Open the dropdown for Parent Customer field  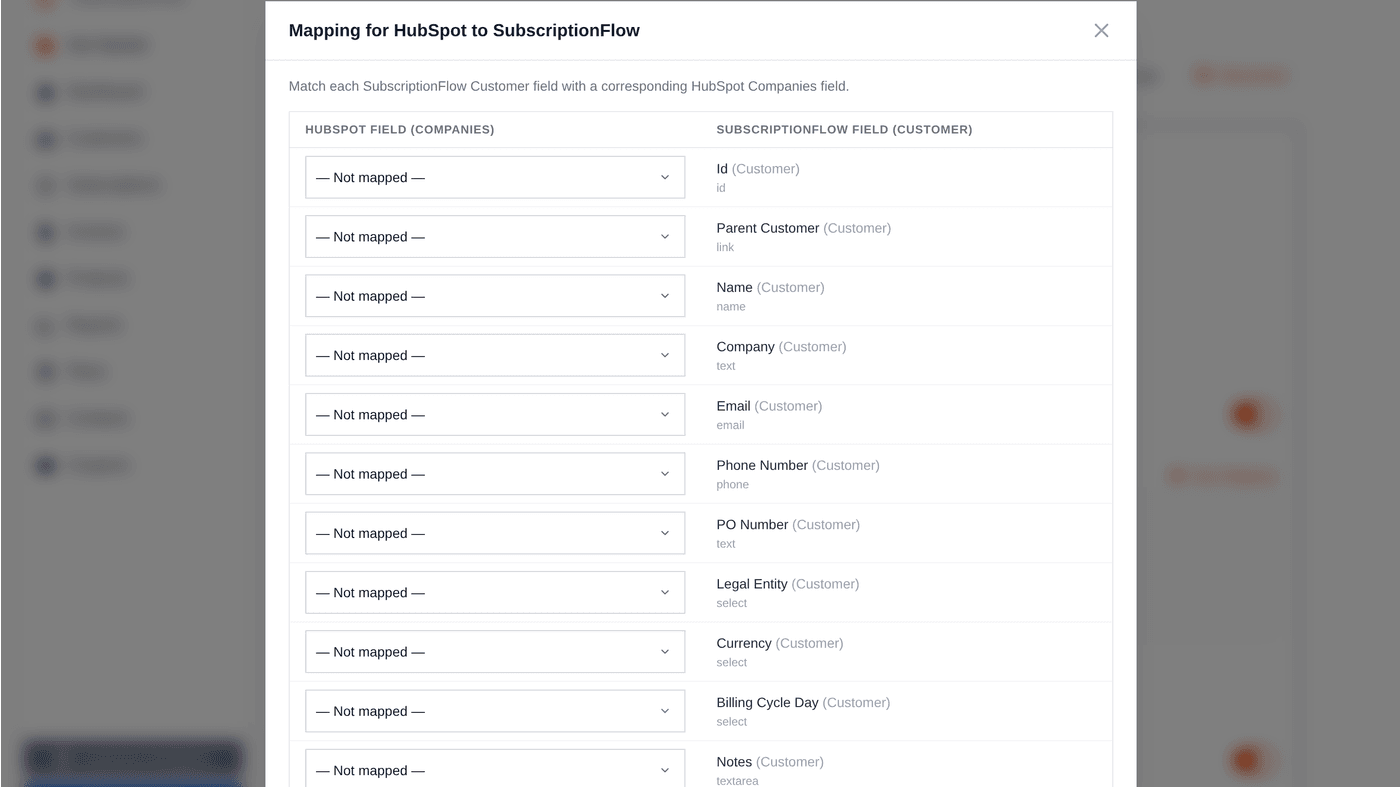tap(495, 237)
